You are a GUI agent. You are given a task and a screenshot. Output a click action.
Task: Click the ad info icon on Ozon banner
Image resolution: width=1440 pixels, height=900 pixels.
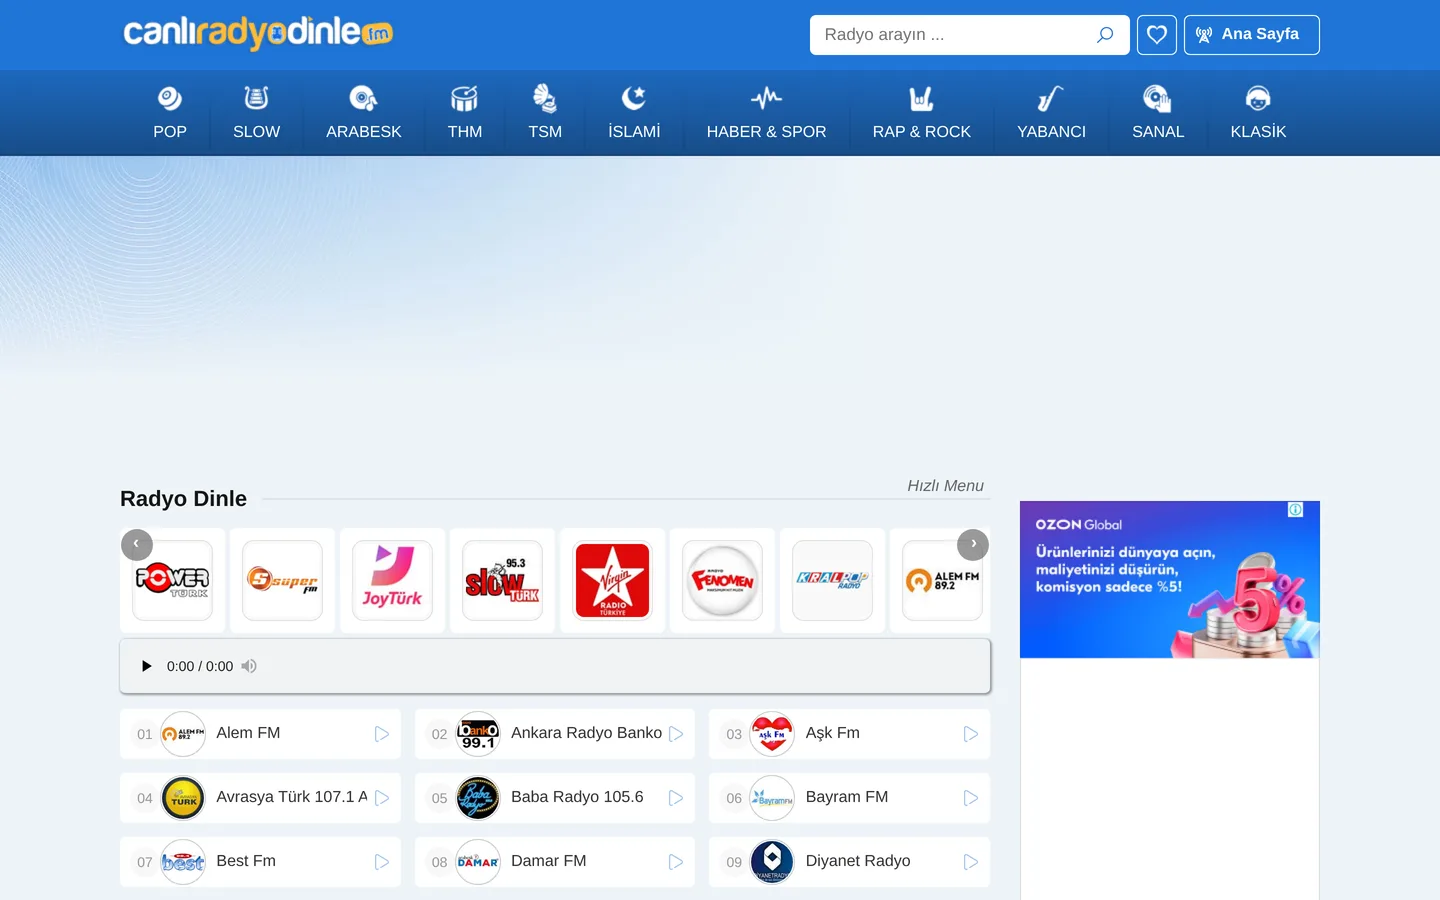[x=1296, y=510]
